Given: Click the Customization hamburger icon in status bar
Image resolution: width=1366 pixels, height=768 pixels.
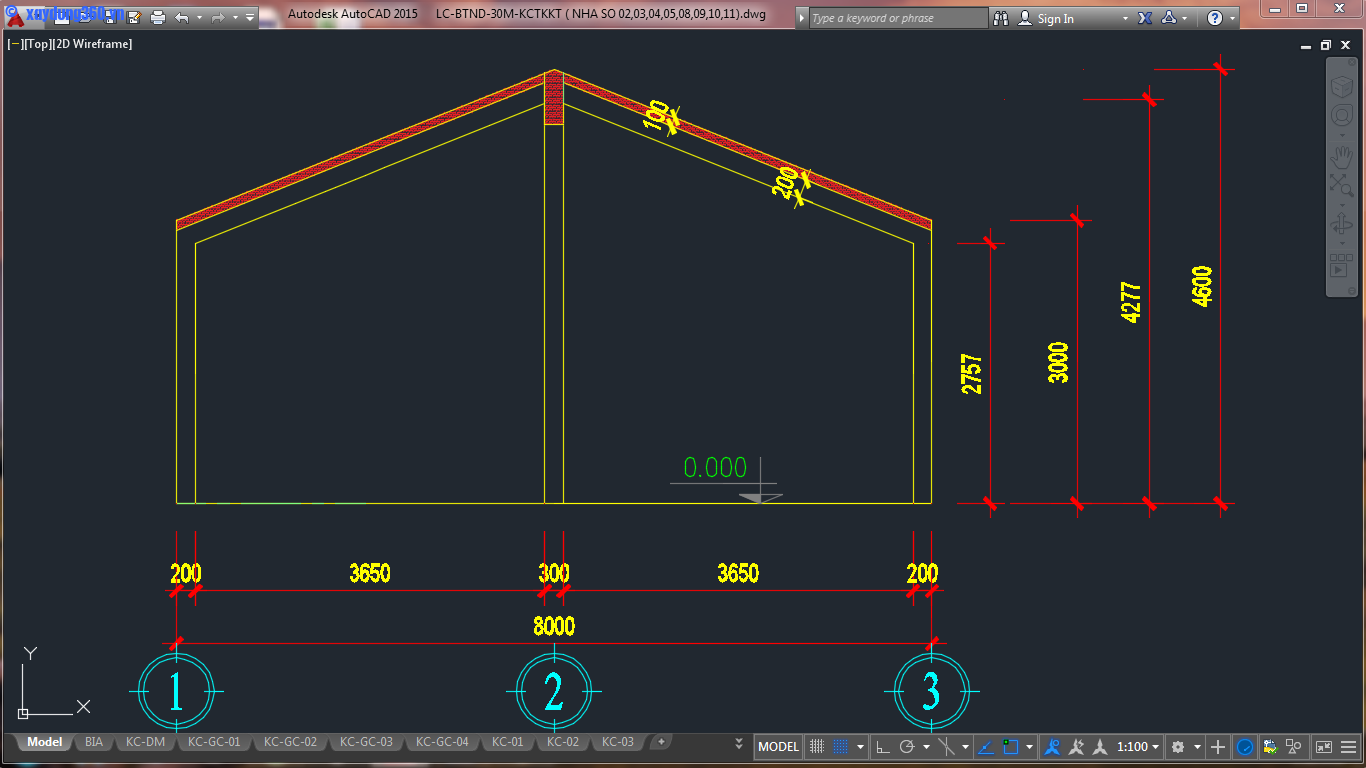Looking at the screenshot, I should pos(1346,747).
